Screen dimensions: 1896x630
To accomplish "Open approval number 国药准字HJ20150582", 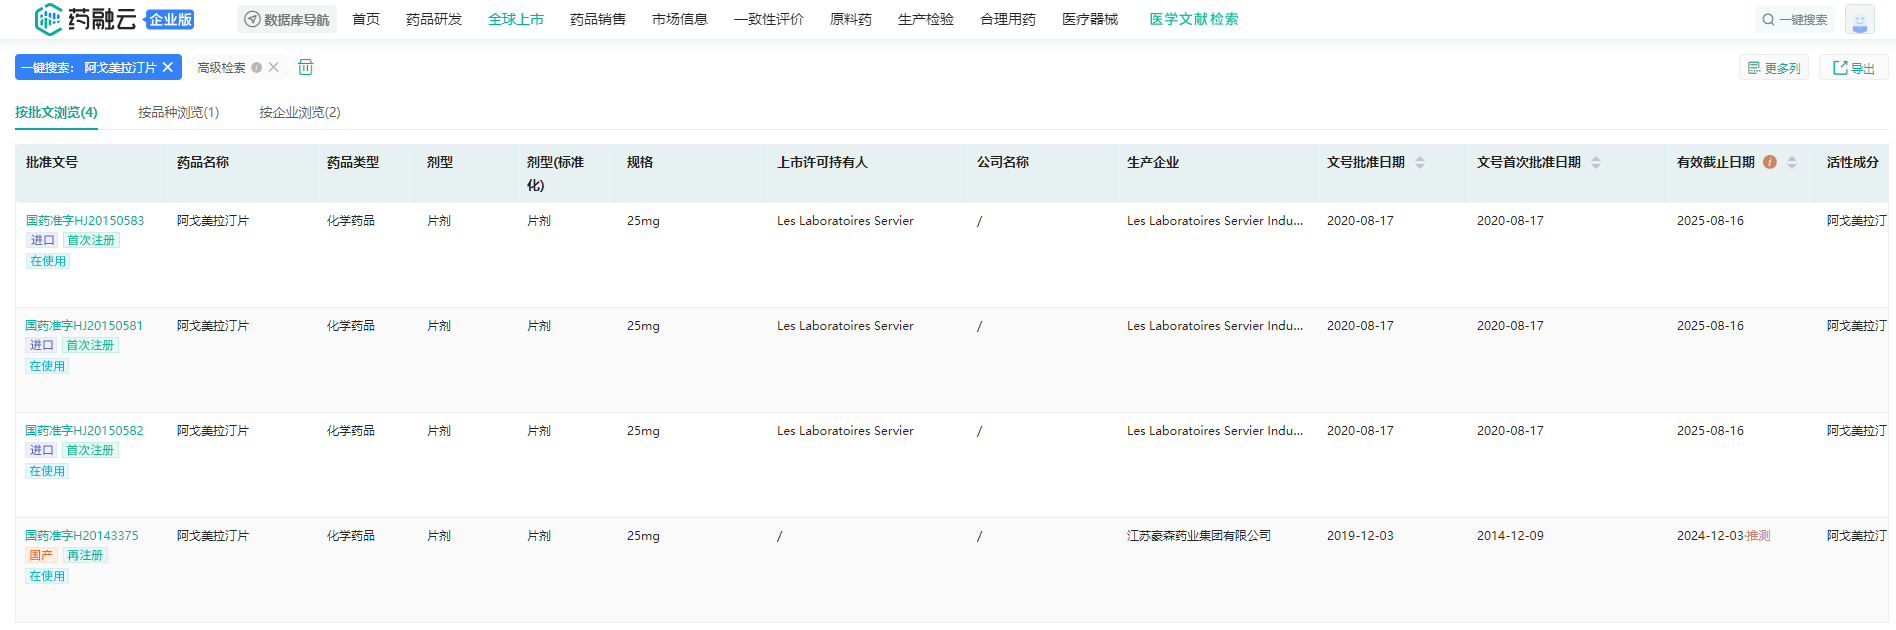I will [85, 431].
